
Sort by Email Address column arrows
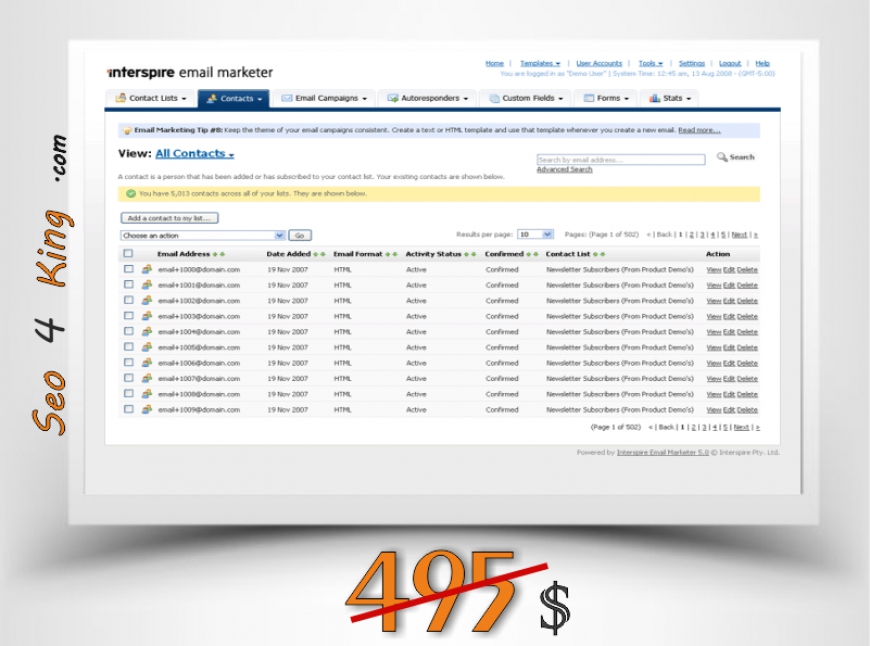click(x=219, y=254)
